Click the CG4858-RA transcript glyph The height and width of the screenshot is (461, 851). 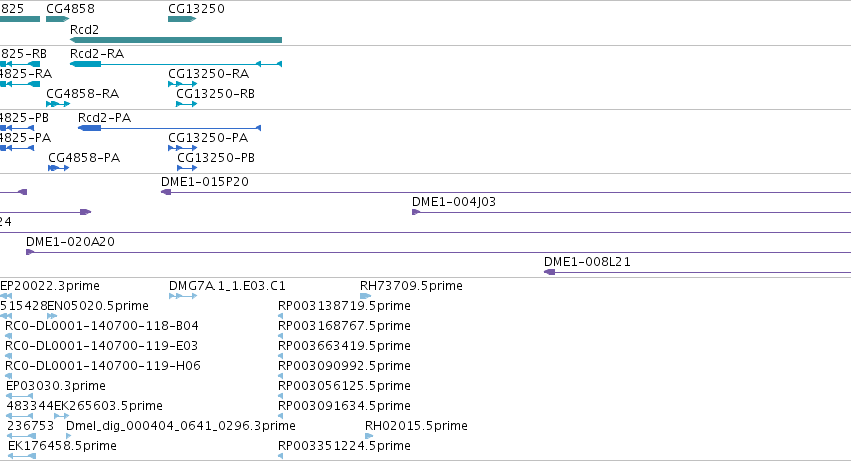coord(58,104)
